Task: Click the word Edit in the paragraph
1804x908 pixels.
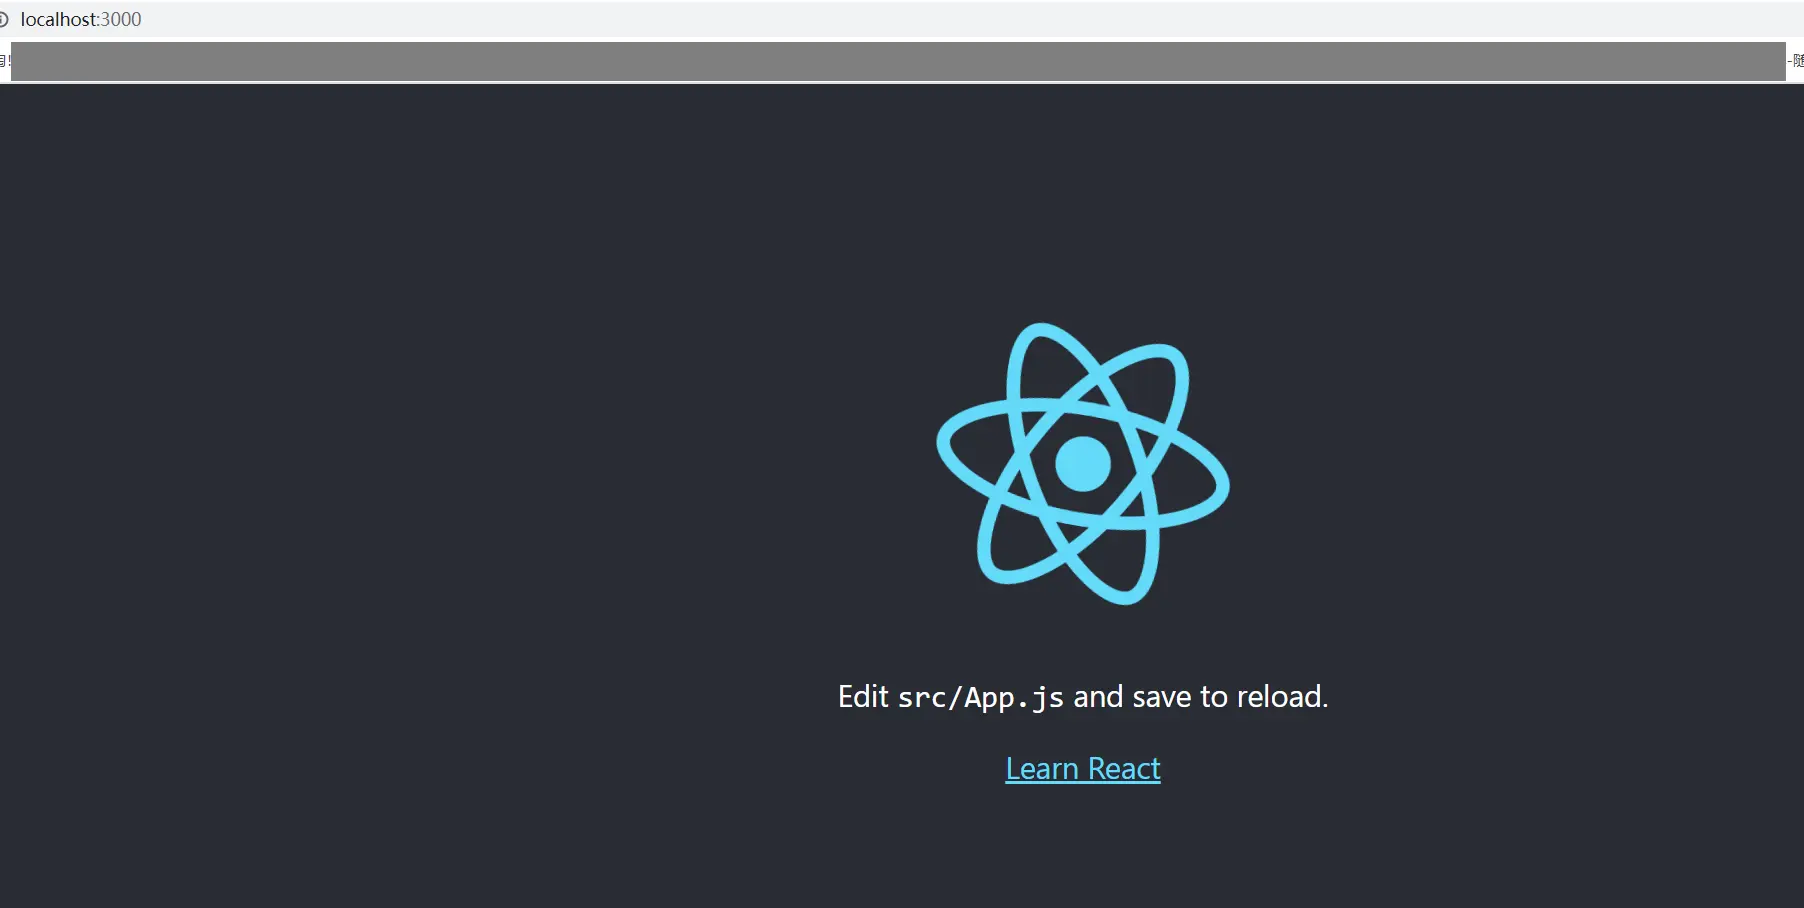Action: [x=863, y=696]
